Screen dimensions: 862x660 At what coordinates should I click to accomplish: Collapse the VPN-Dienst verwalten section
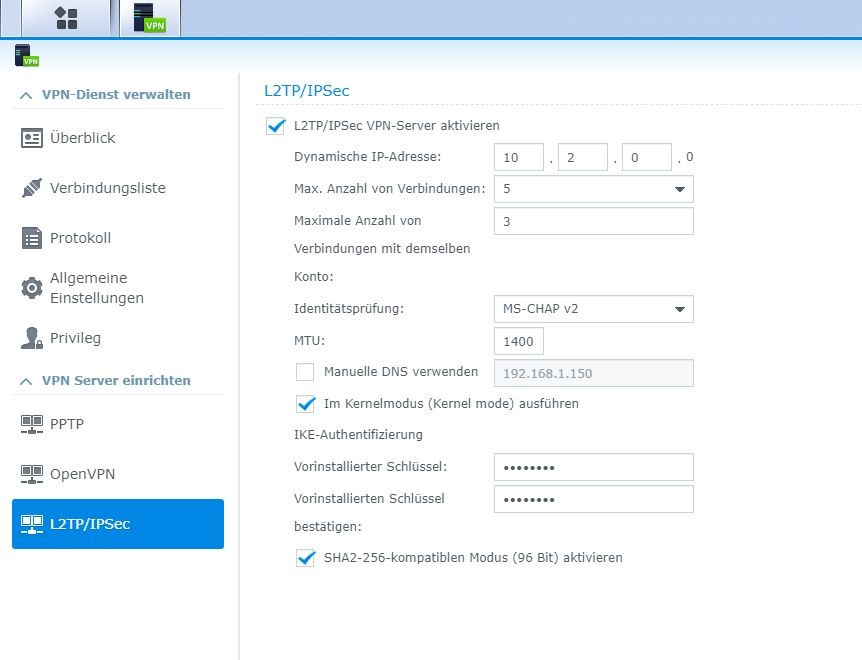coord(25,95)
